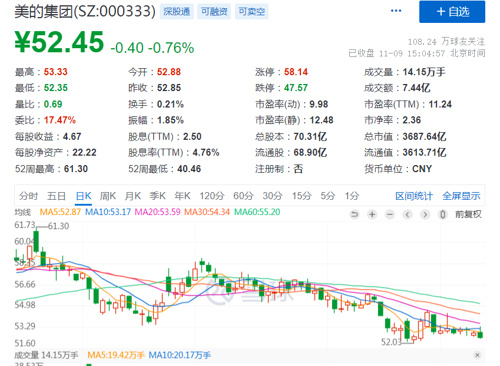The width and height of the screenshot is (500, 366).
Task: Switch to the 5分 chart tab
Action: click(328, 196)
